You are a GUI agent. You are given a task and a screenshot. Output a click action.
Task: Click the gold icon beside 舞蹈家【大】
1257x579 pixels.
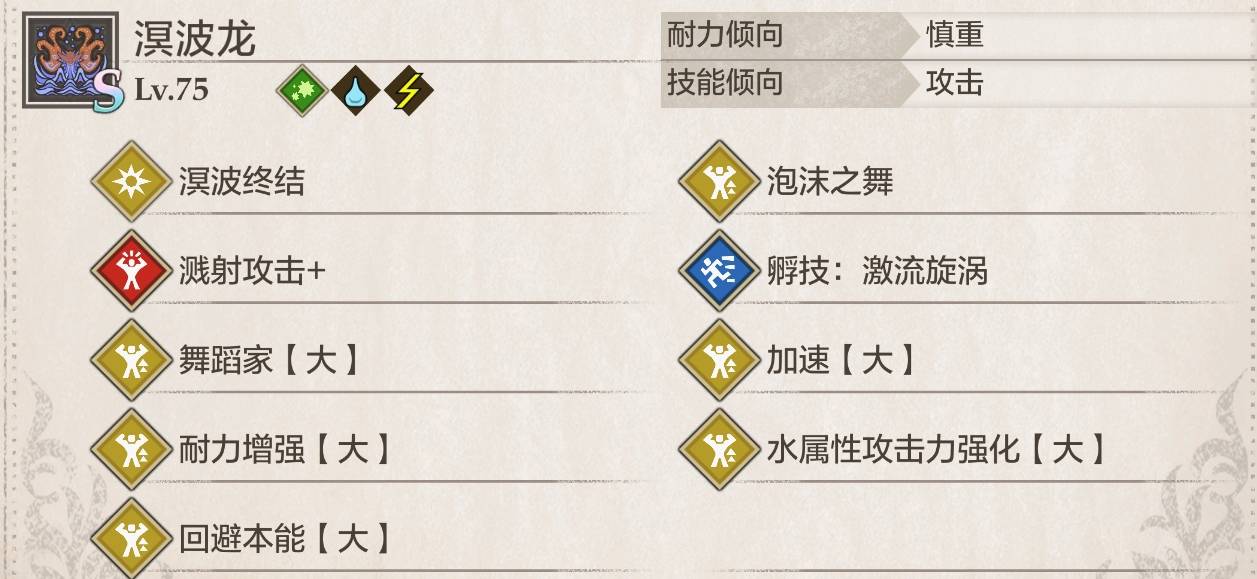(131, 361)
